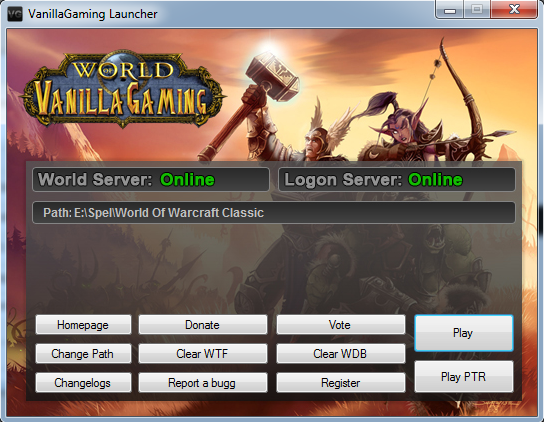The height and width of the screenshot is (422, 544).
Task: Click the World Server status panel
Action: click(151, 179)
